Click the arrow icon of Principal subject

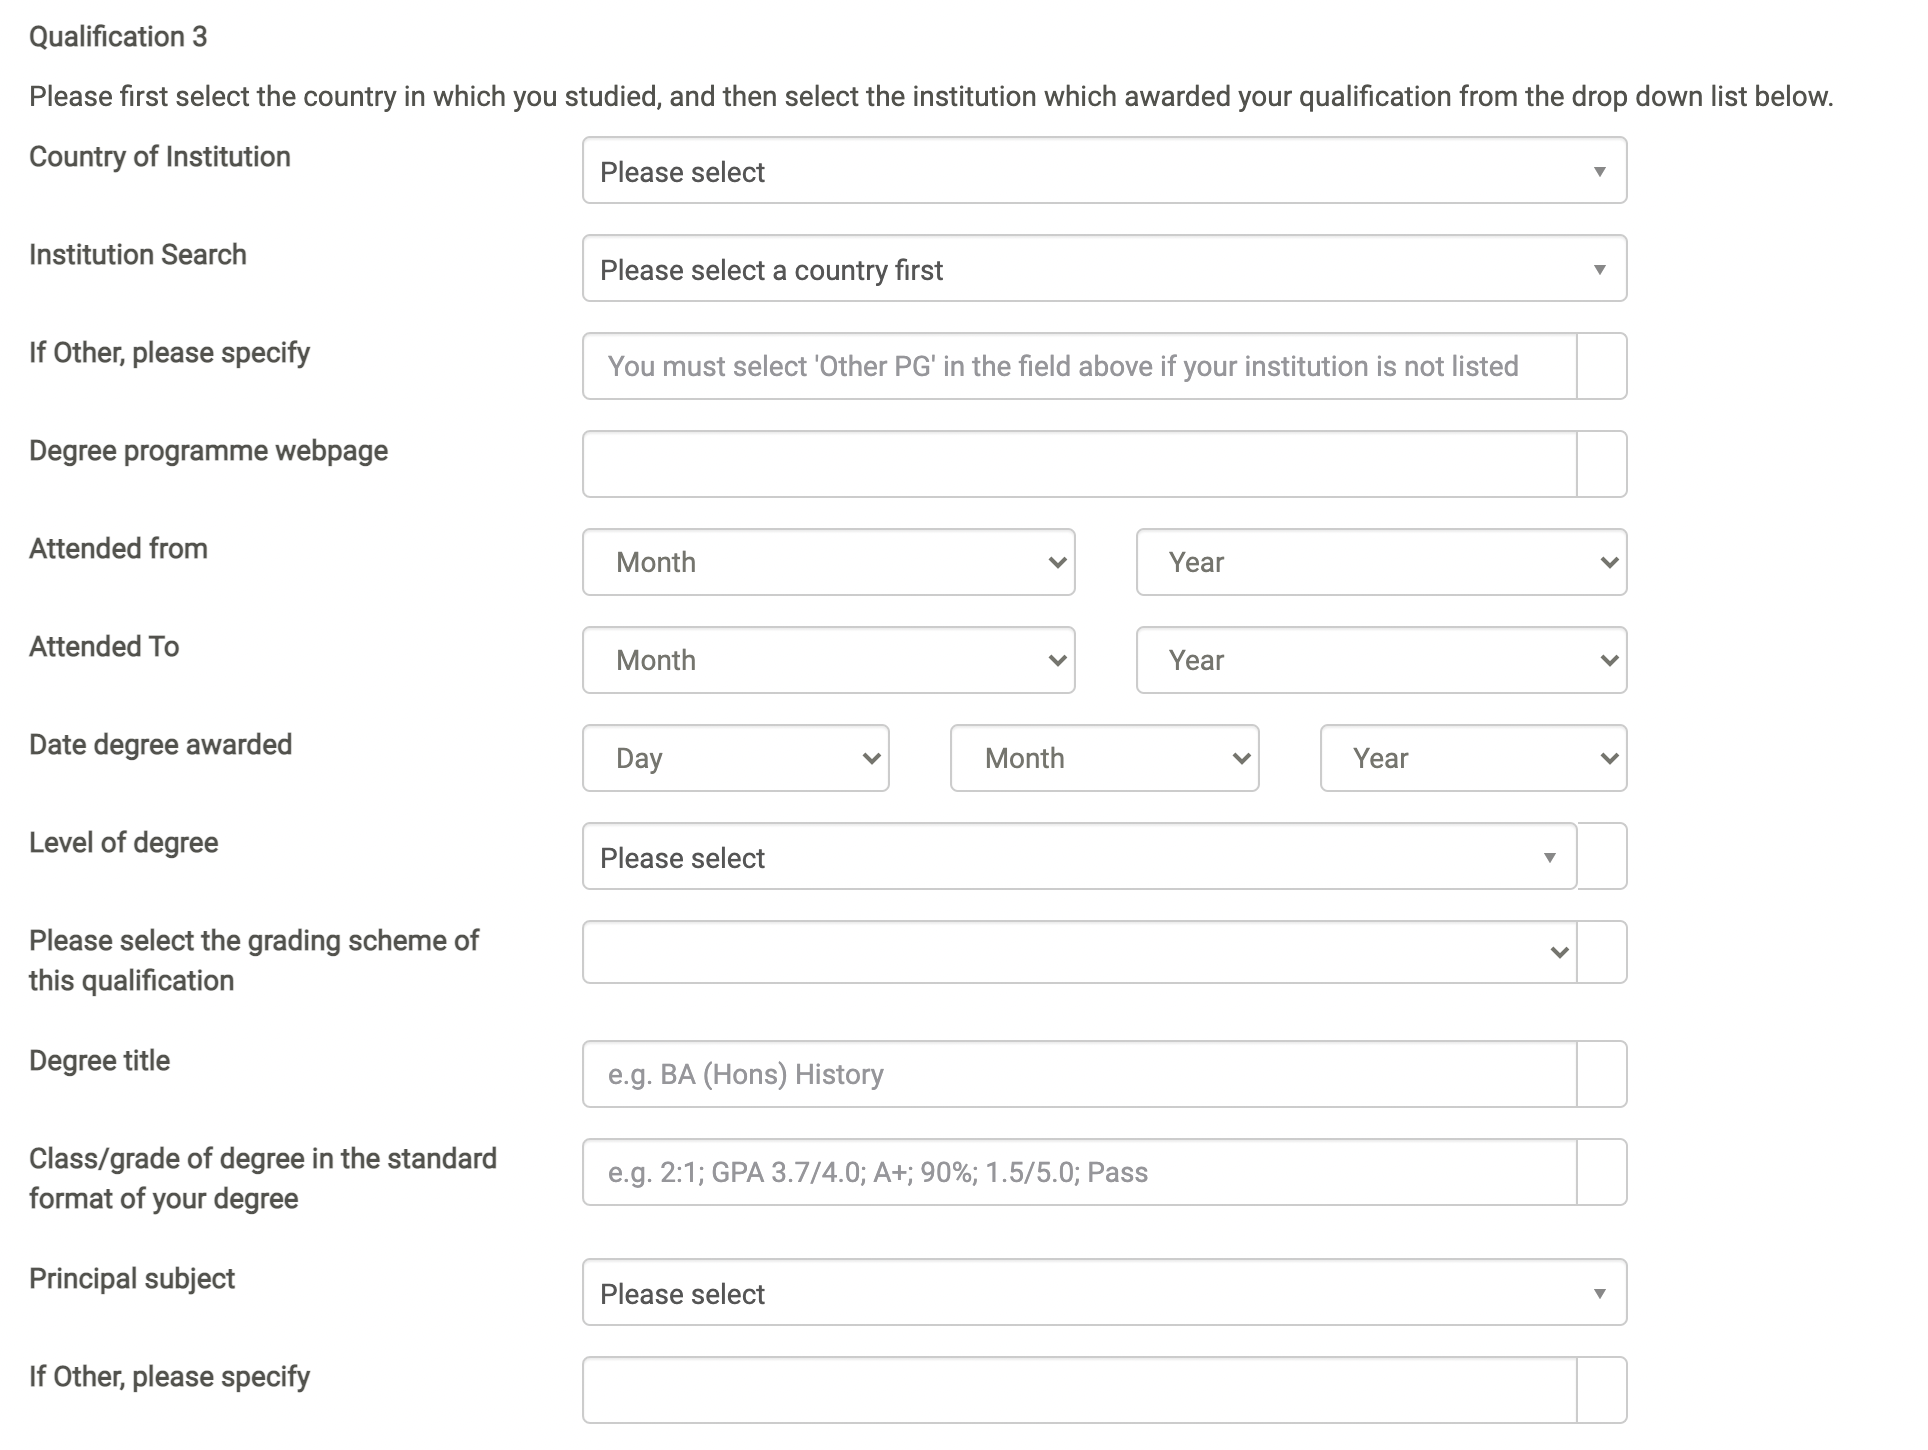pos(1599,1294)
